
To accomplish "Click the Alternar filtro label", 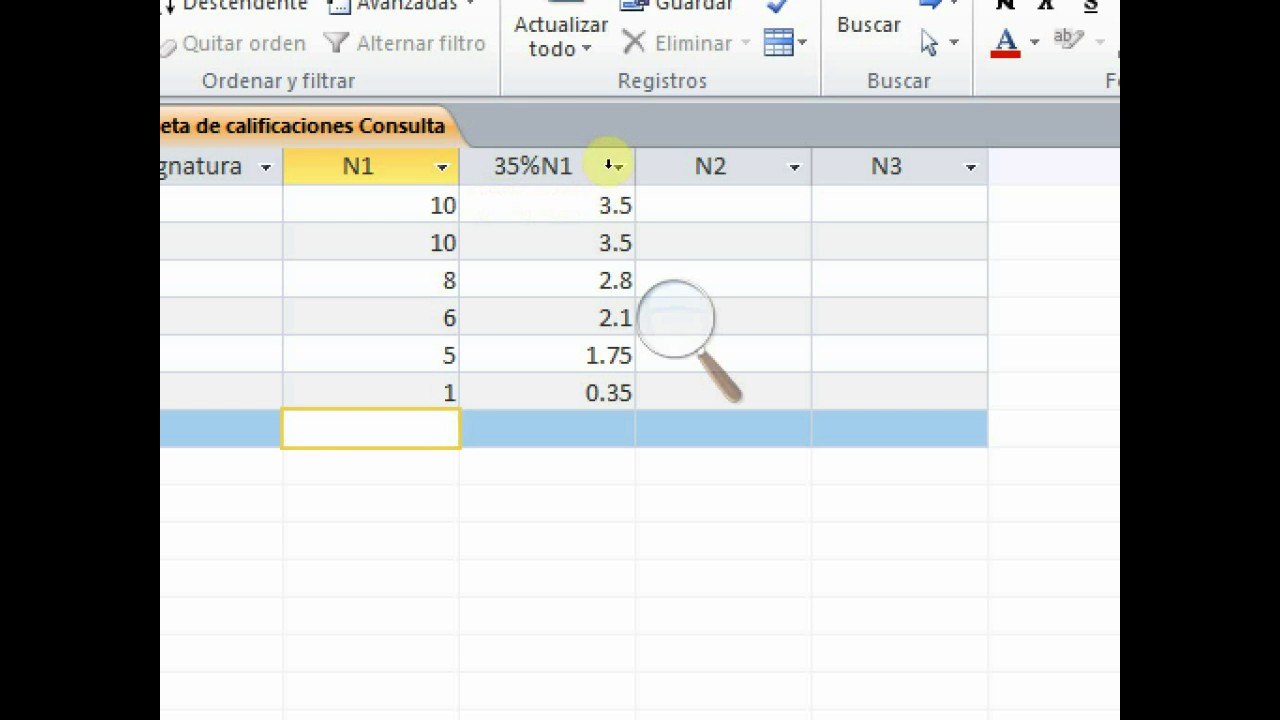I will [421, 43].
